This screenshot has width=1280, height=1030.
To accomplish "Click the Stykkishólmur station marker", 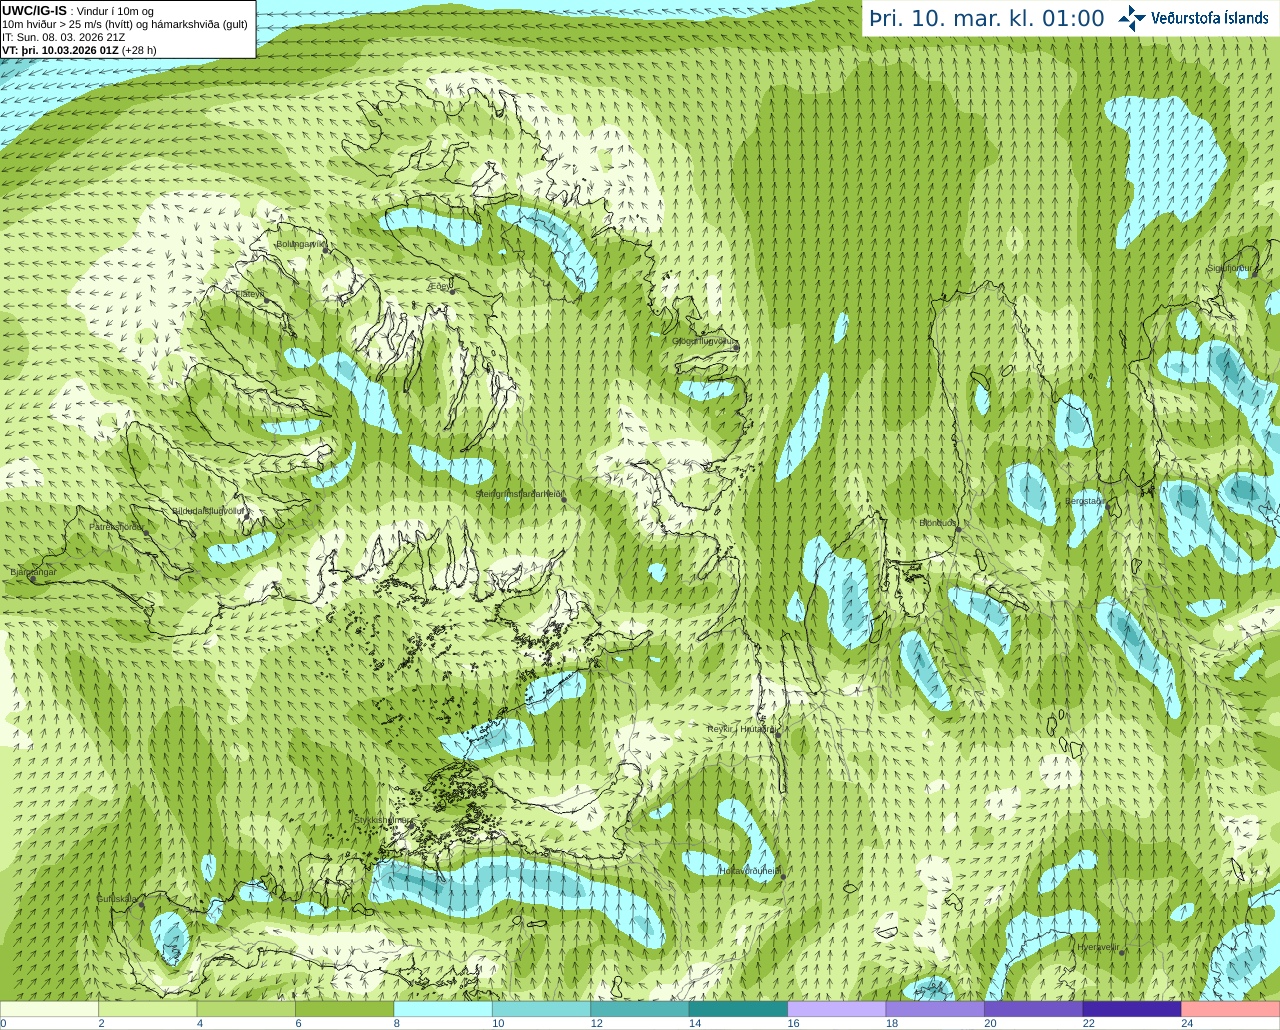I will [410, 826].
